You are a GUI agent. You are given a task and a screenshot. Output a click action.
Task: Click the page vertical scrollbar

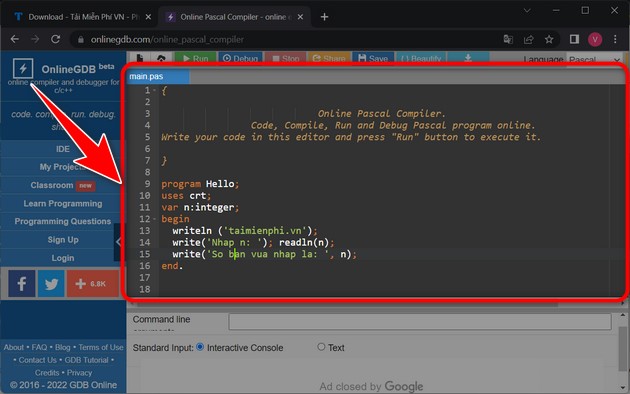pos(622,349)
